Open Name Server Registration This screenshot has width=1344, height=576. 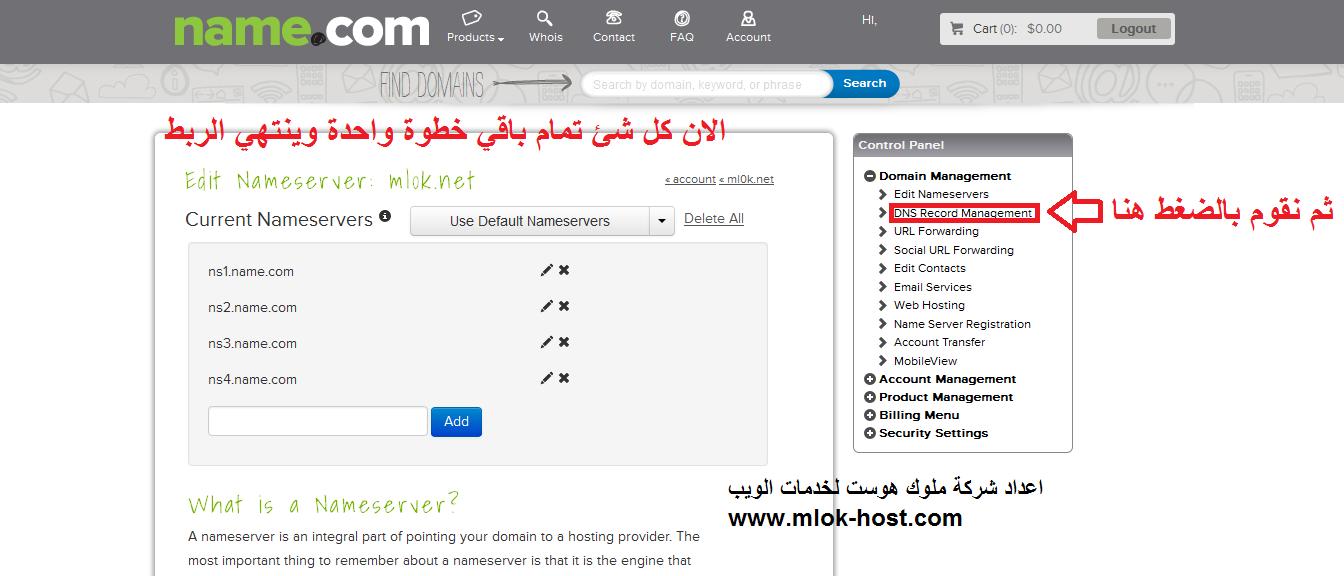(962, 324)
